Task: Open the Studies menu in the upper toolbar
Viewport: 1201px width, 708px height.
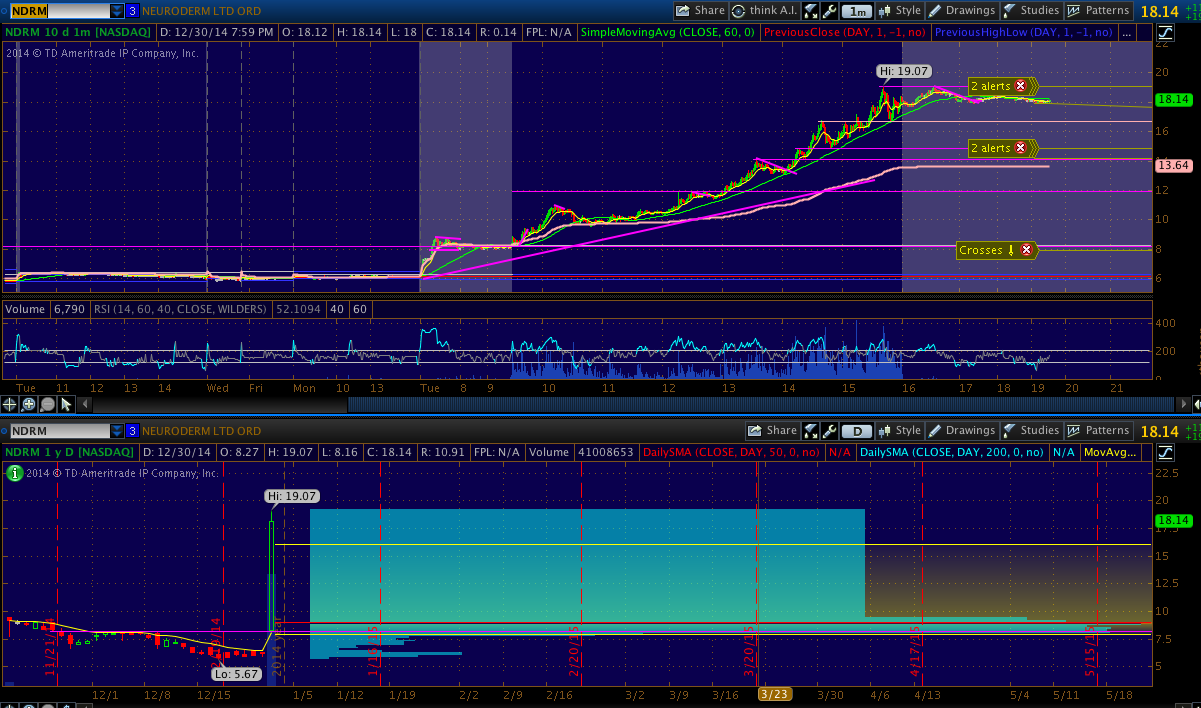Action: click(1030, 11)
